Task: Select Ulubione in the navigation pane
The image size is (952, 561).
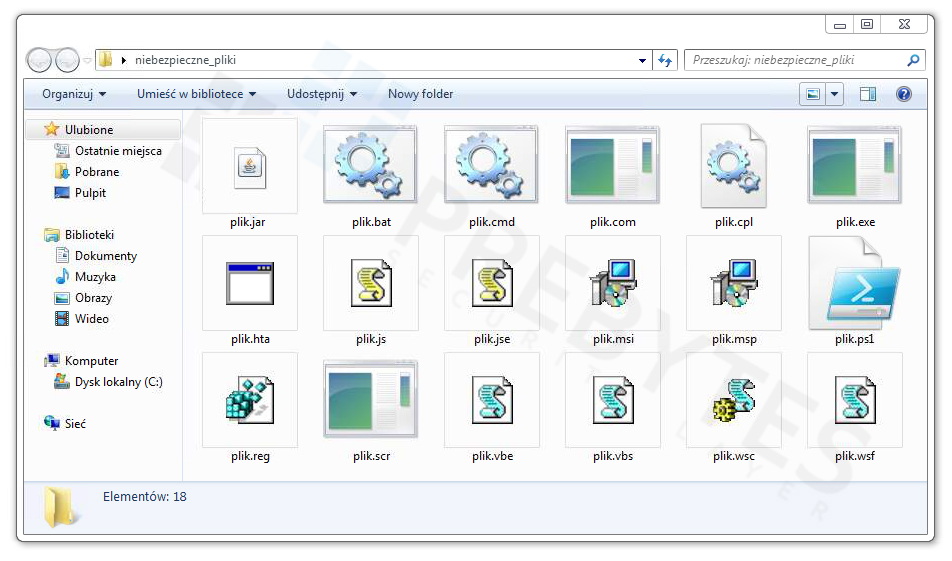Action: 89,129
